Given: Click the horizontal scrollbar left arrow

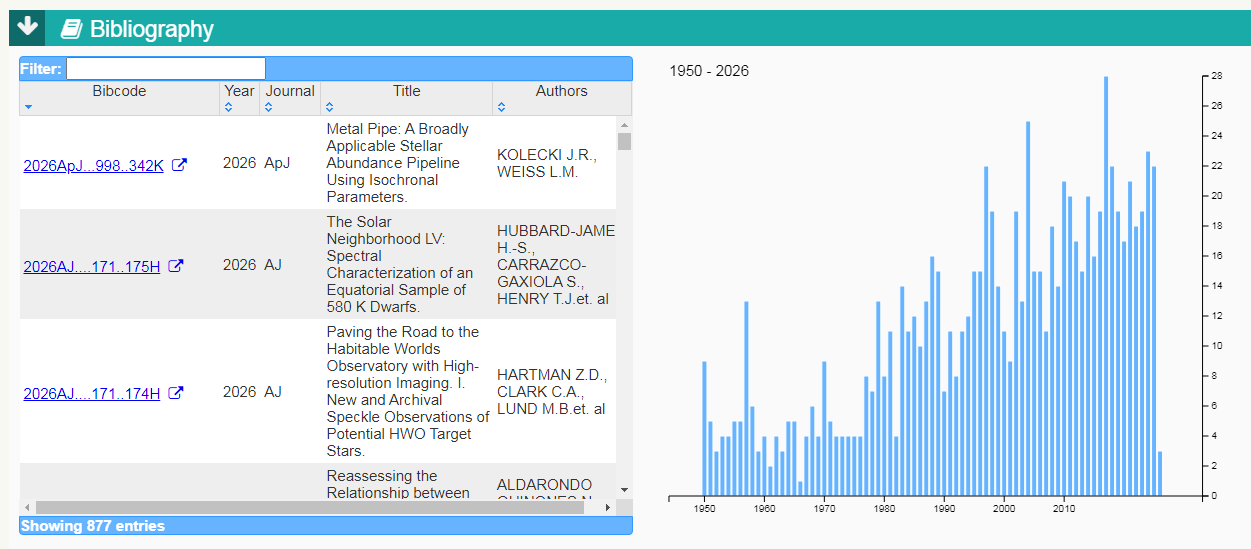Looking at the screenshot, I should tap(27, 508).
